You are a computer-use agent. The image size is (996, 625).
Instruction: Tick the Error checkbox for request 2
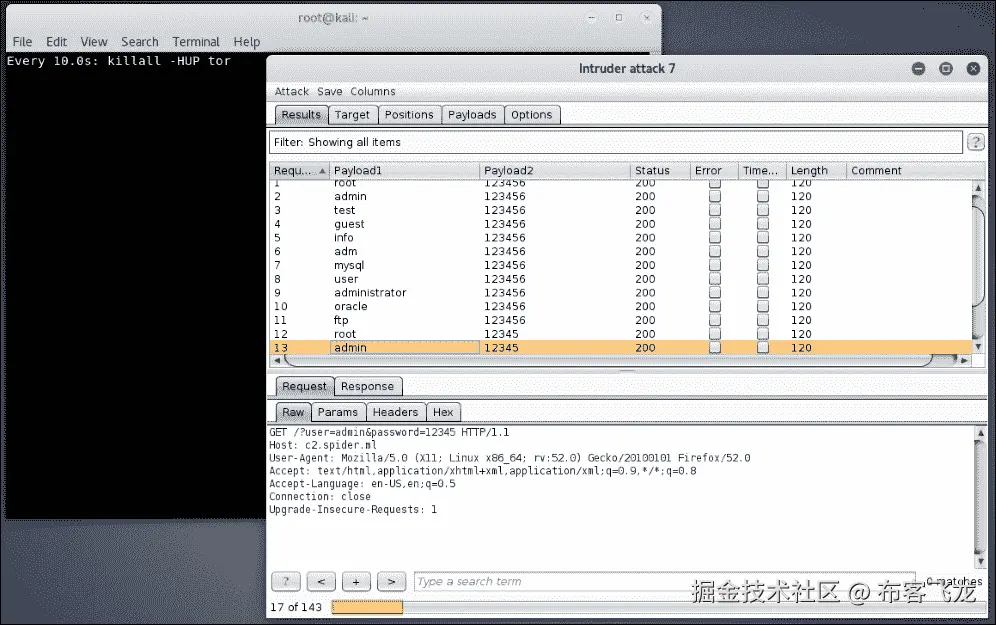[x=715, y=196]
